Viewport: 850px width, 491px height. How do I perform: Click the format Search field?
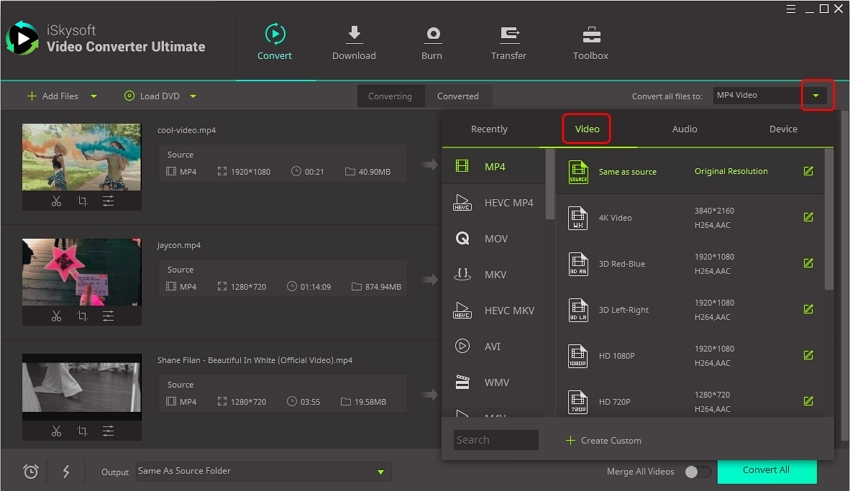coord(496,440)
